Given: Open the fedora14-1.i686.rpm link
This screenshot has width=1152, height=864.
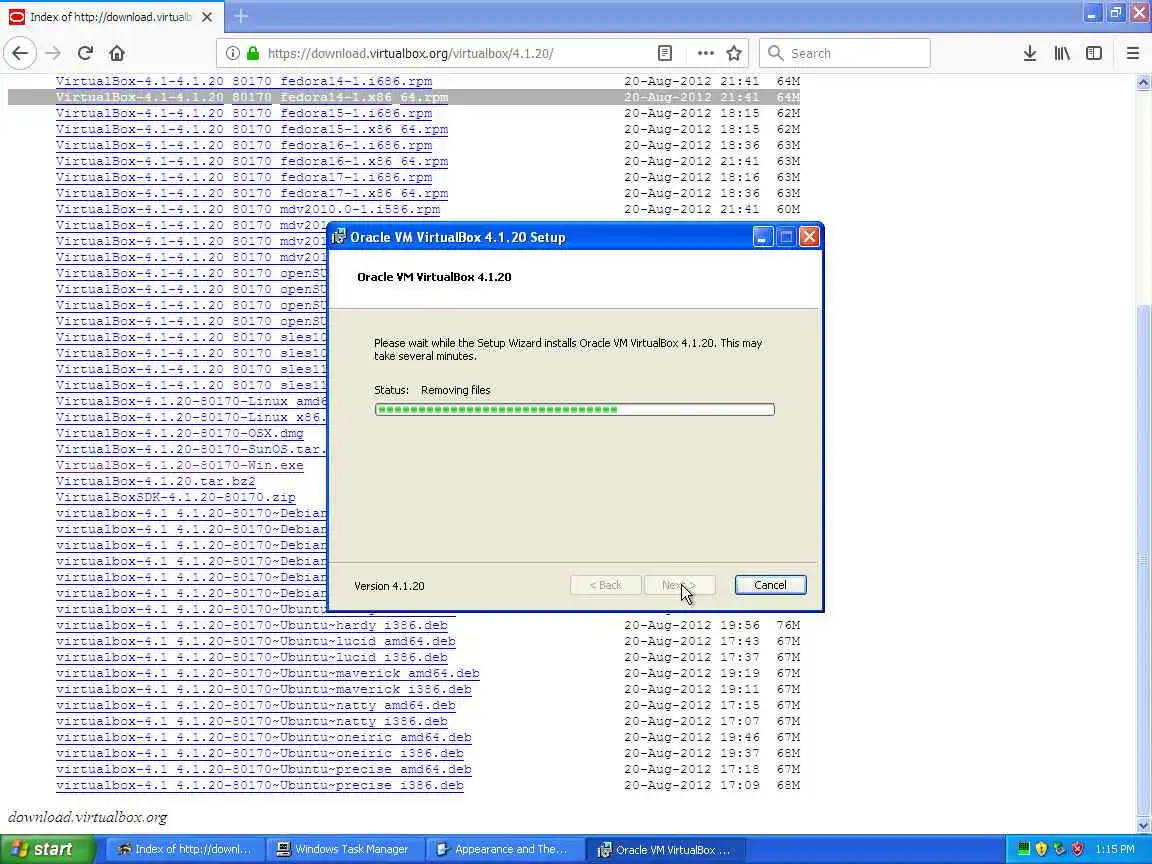Looking at the screenshot, I should click(244, 81).
